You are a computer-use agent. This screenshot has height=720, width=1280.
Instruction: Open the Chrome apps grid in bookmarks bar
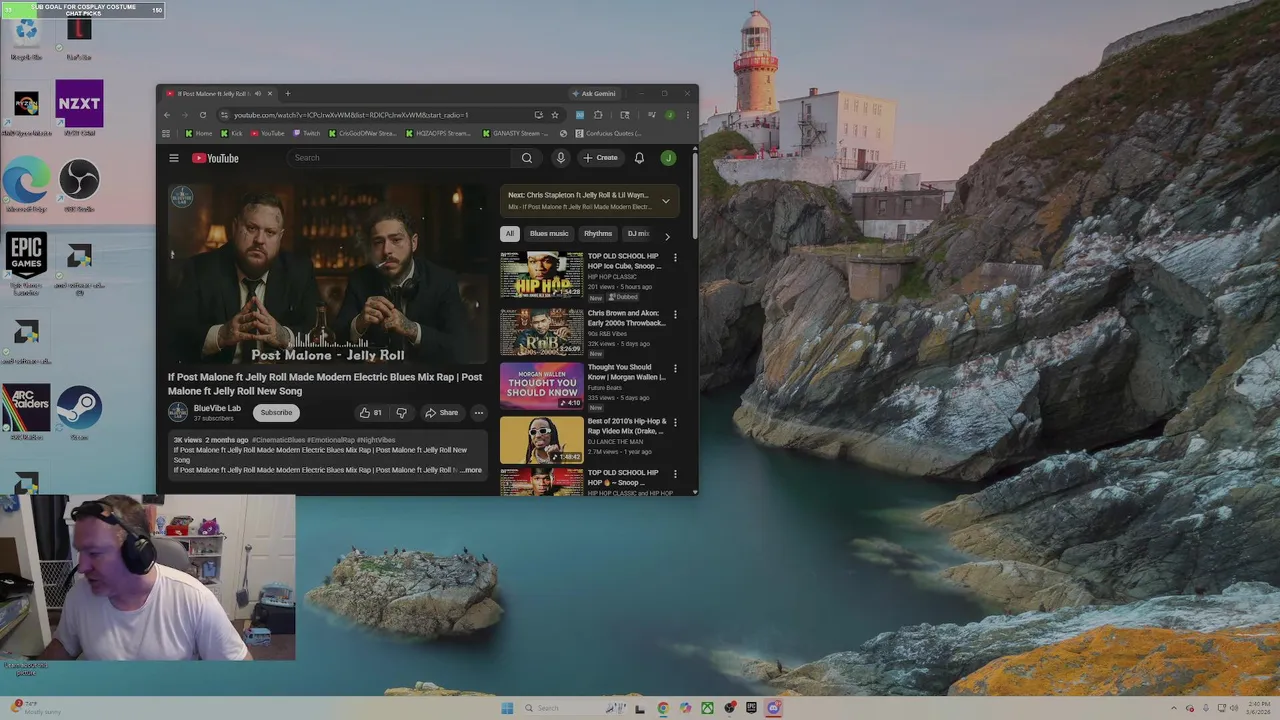pyautogui.click(x=166, y=133)
